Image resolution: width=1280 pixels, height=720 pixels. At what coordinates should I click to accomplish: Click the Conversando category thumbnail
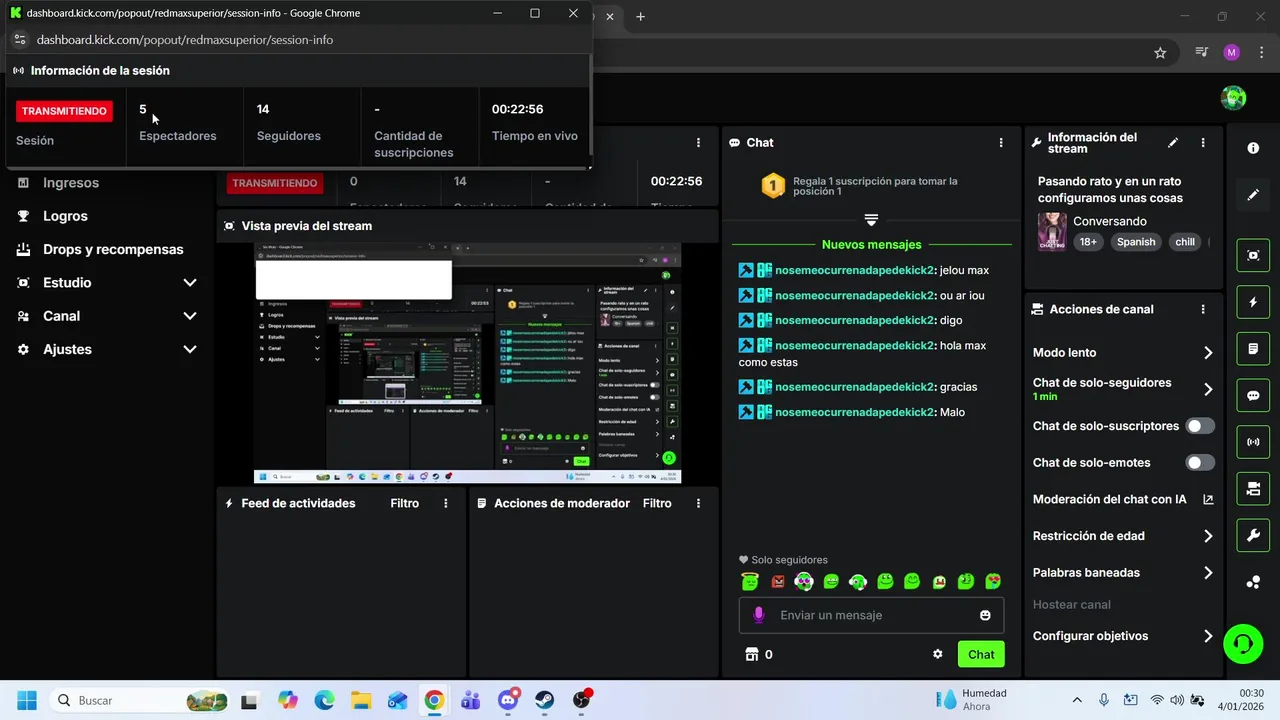coord(1051,231)
